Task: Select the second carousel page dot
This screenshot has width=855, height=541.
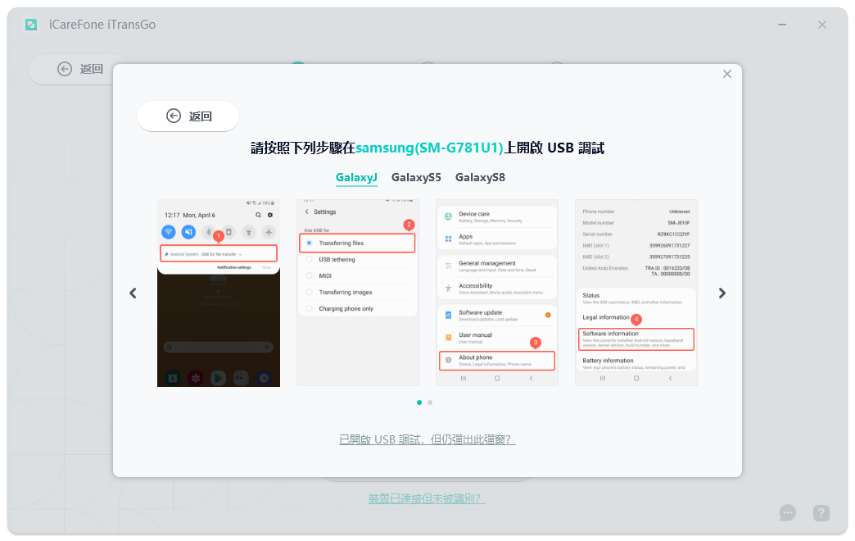Action: 430,402
